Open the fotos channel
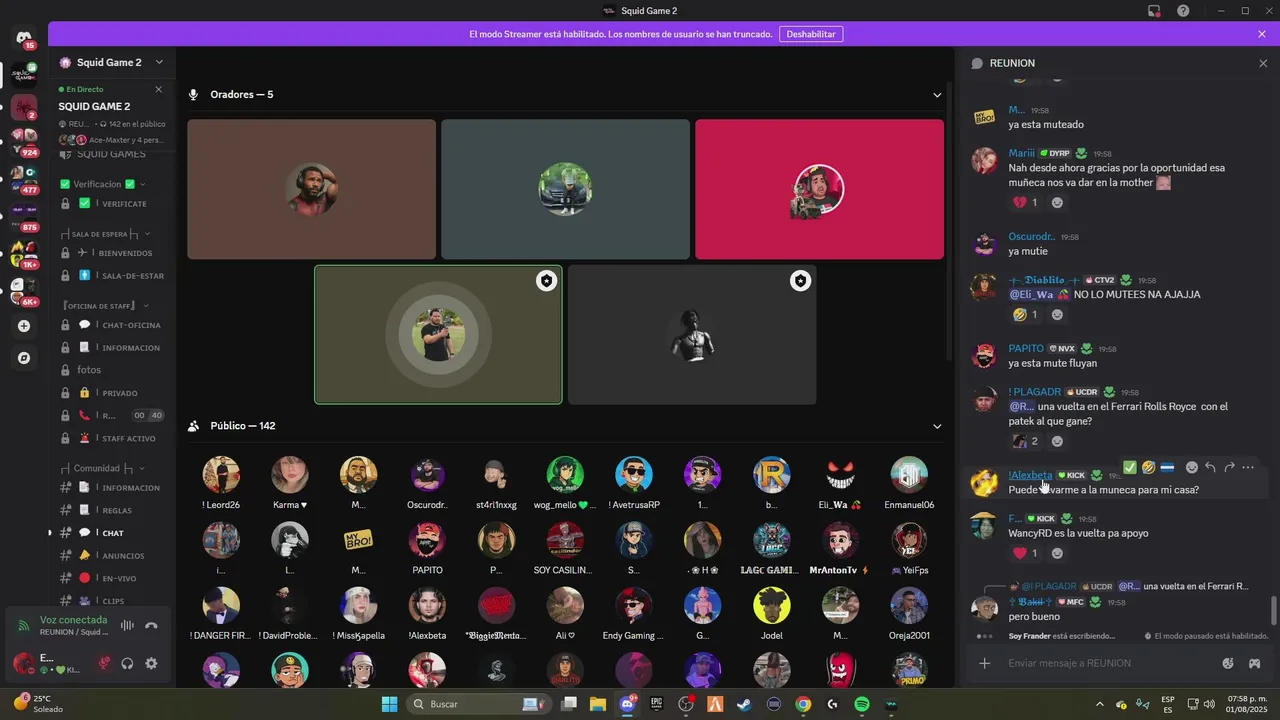 point(112,370)
